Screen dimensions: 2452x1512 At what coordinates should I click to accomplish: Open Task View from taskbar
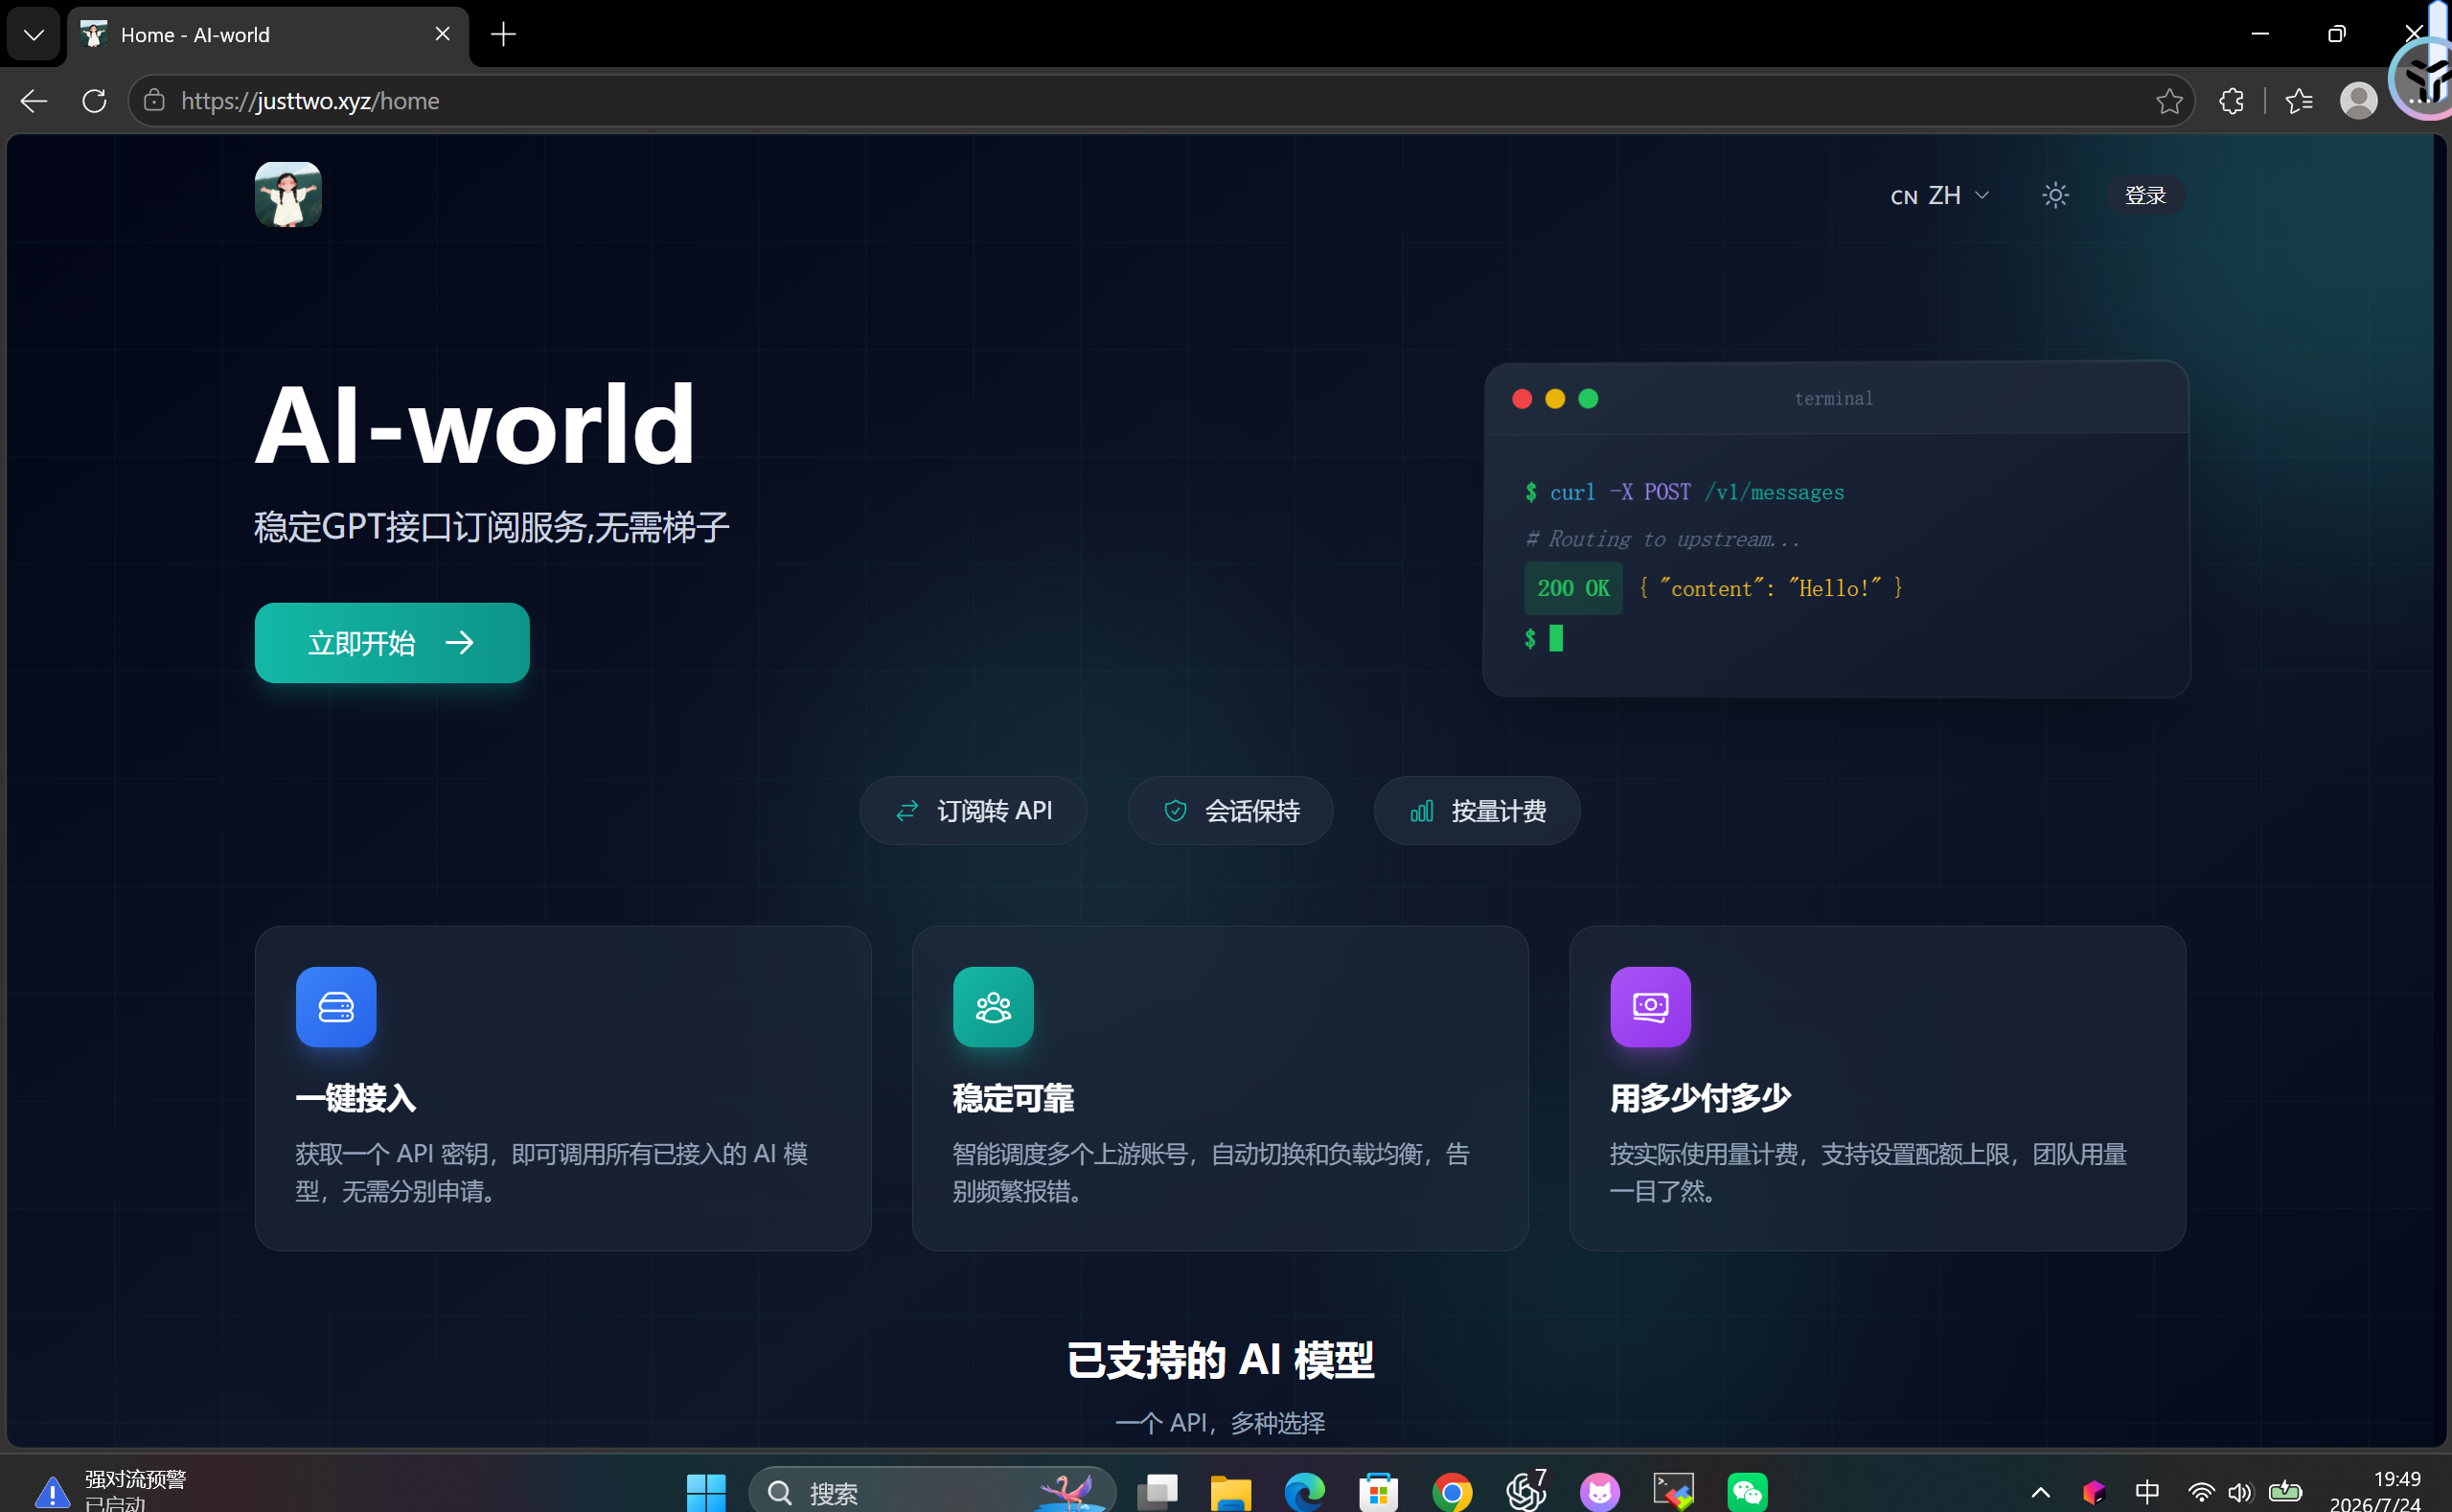coord(1157,1492)
